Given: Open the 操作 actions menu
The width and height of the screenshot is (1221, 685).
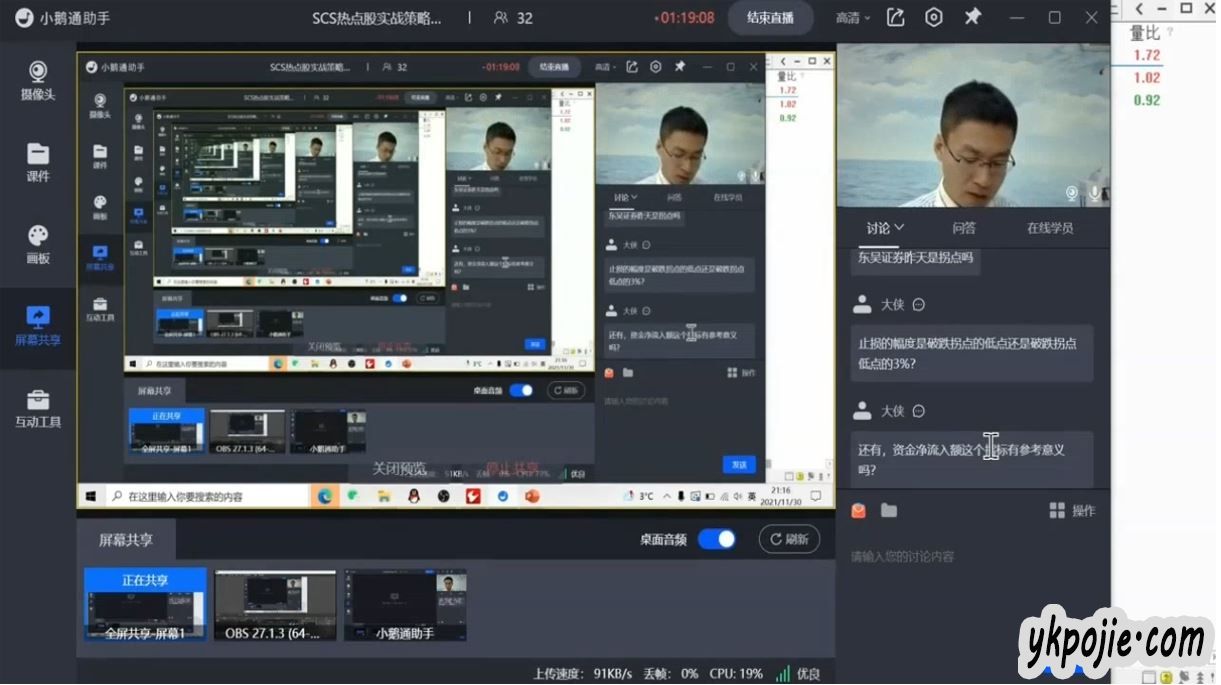Looking at the screenshot, I should pos(1072,511).
